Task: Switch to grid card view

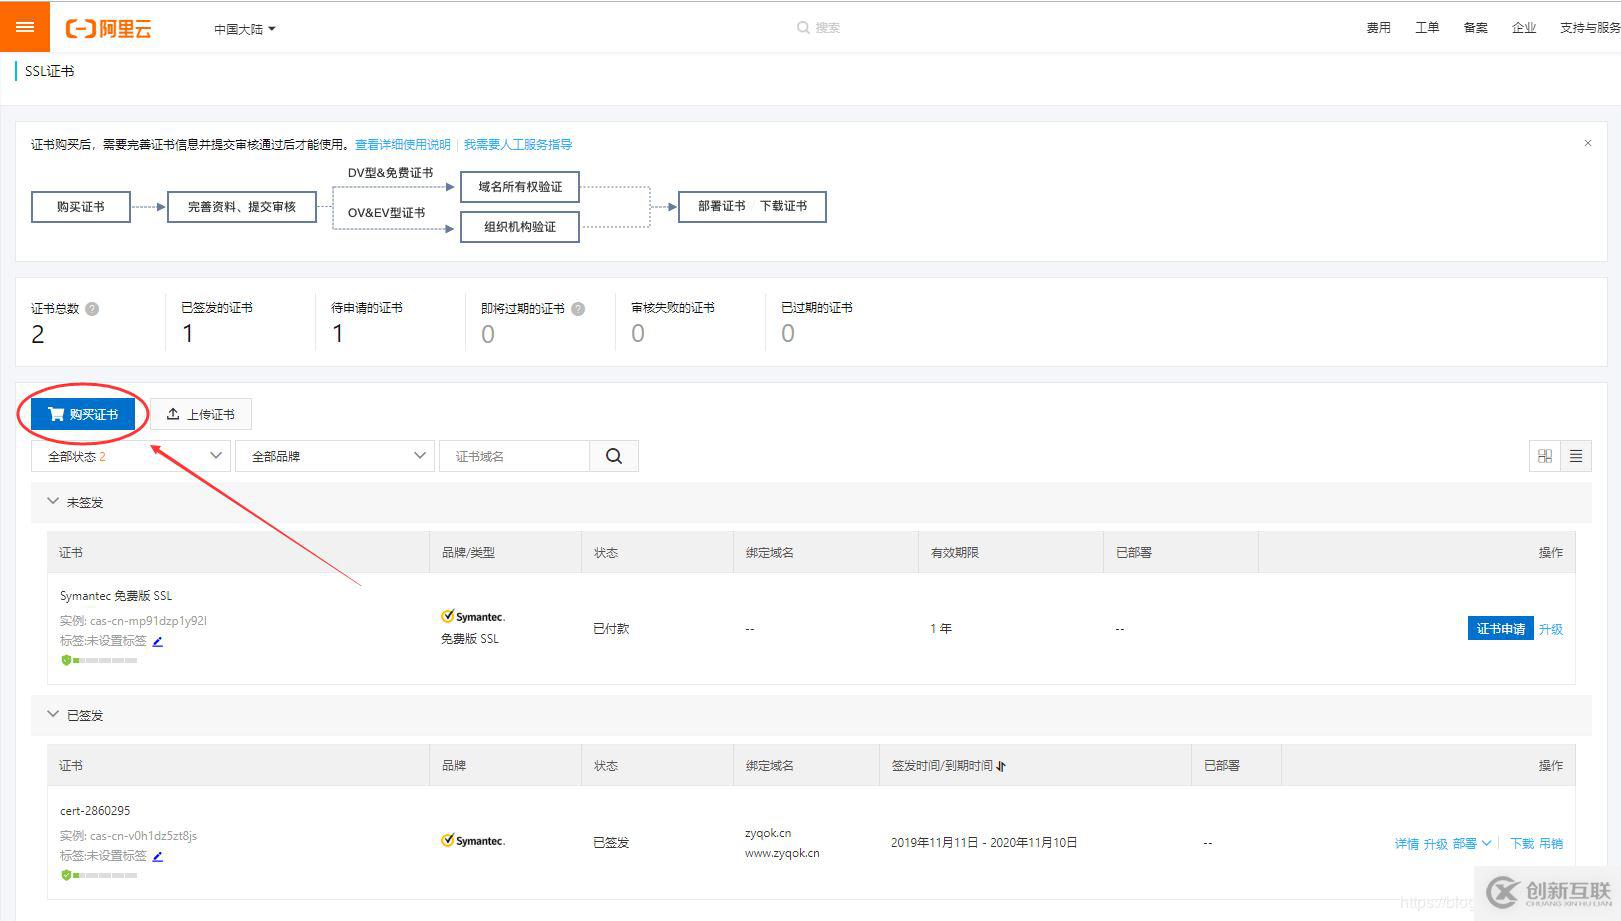Action: coord(1545,456)
